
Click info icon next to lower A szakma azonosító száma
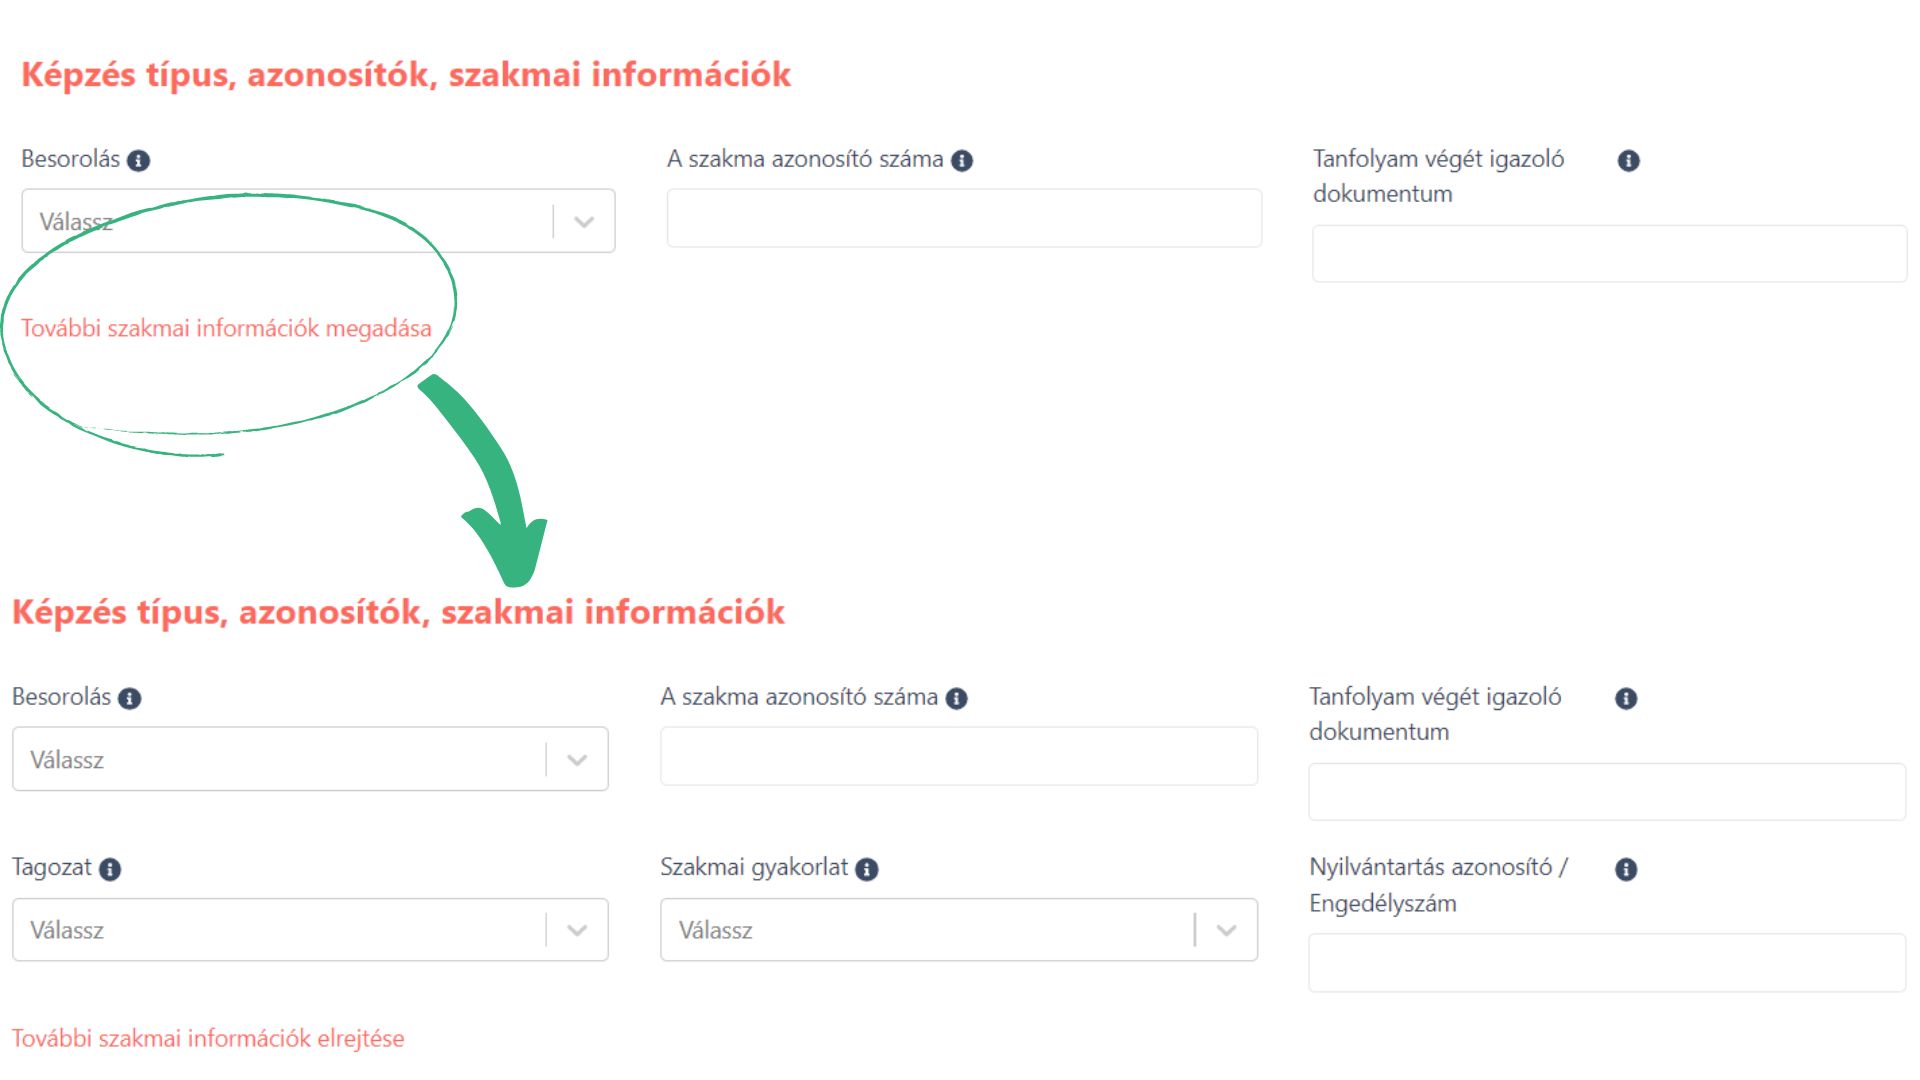957,698
